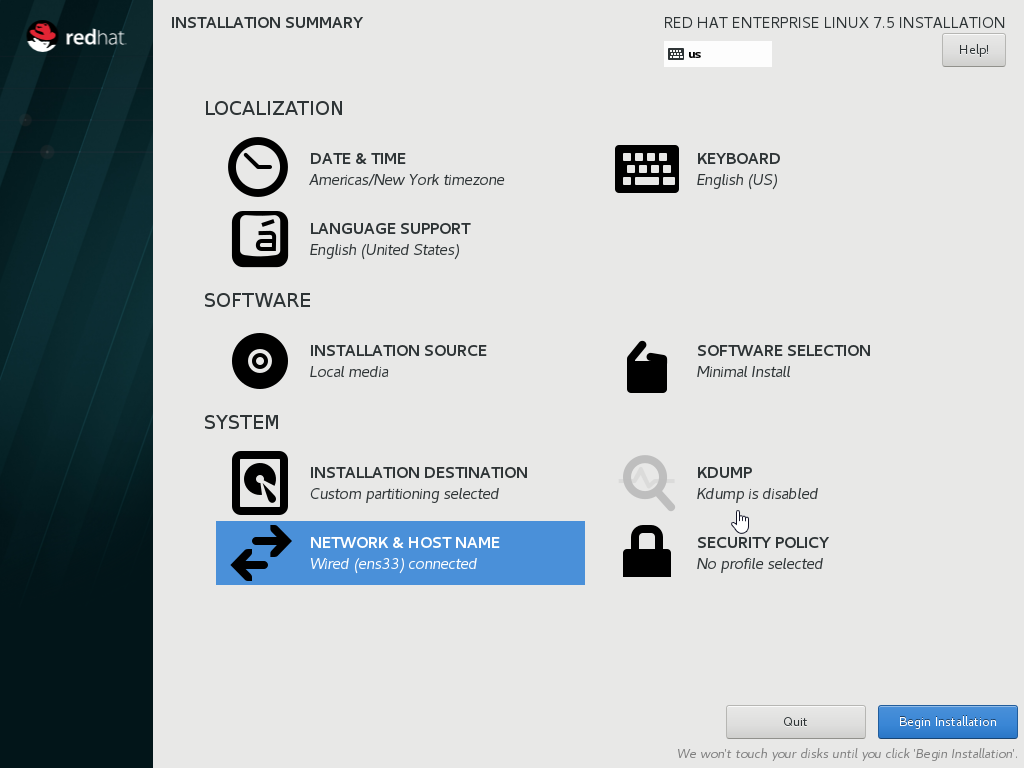
Task: Open Language Support settings
Action: 390,228
